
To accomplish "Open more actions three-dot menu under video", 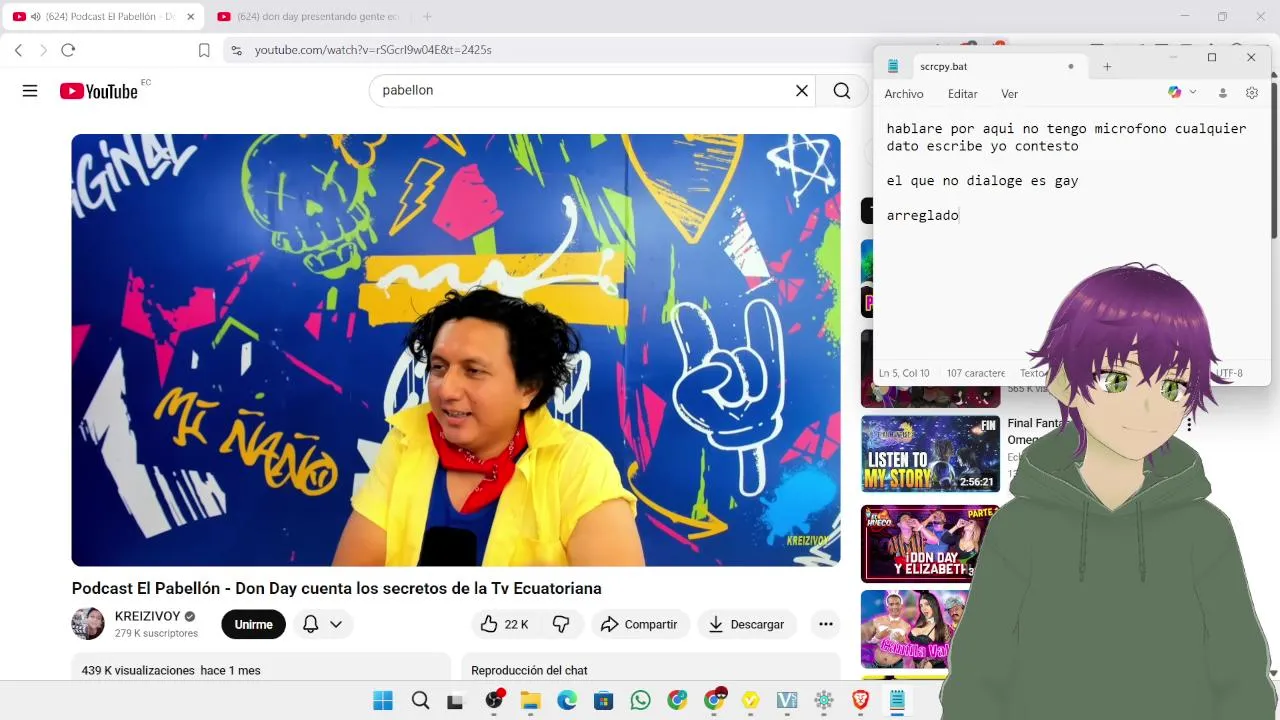I will point(826,625).
